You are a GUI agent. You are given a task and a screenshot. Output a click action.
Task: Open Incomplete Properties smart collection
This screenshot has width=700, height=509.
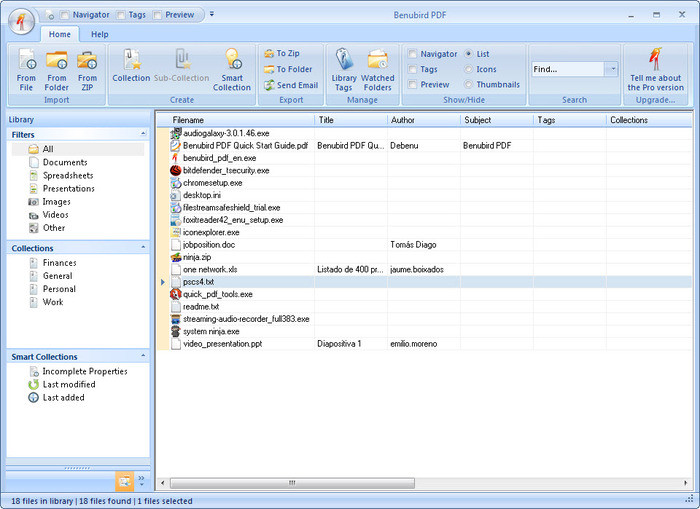[78, 371]
